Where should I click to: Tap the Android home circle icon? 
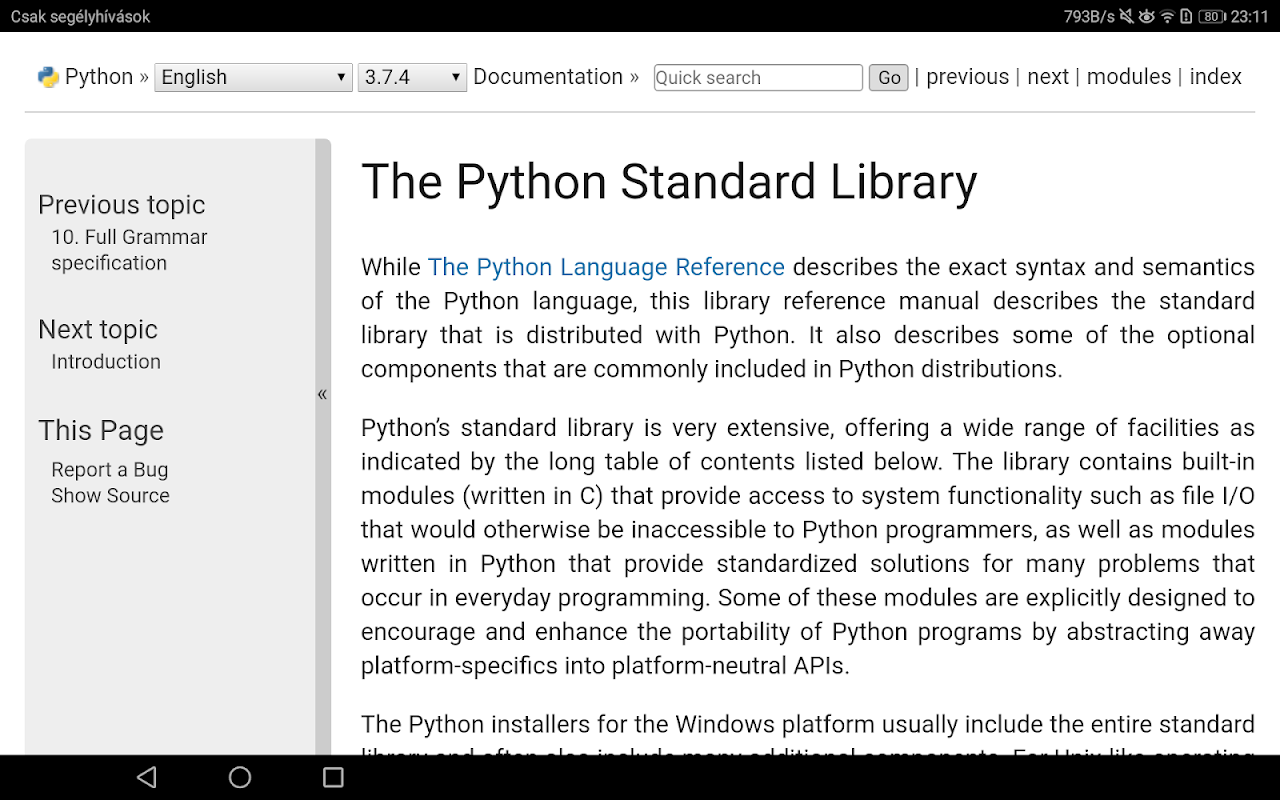click(x=240, y=777)
